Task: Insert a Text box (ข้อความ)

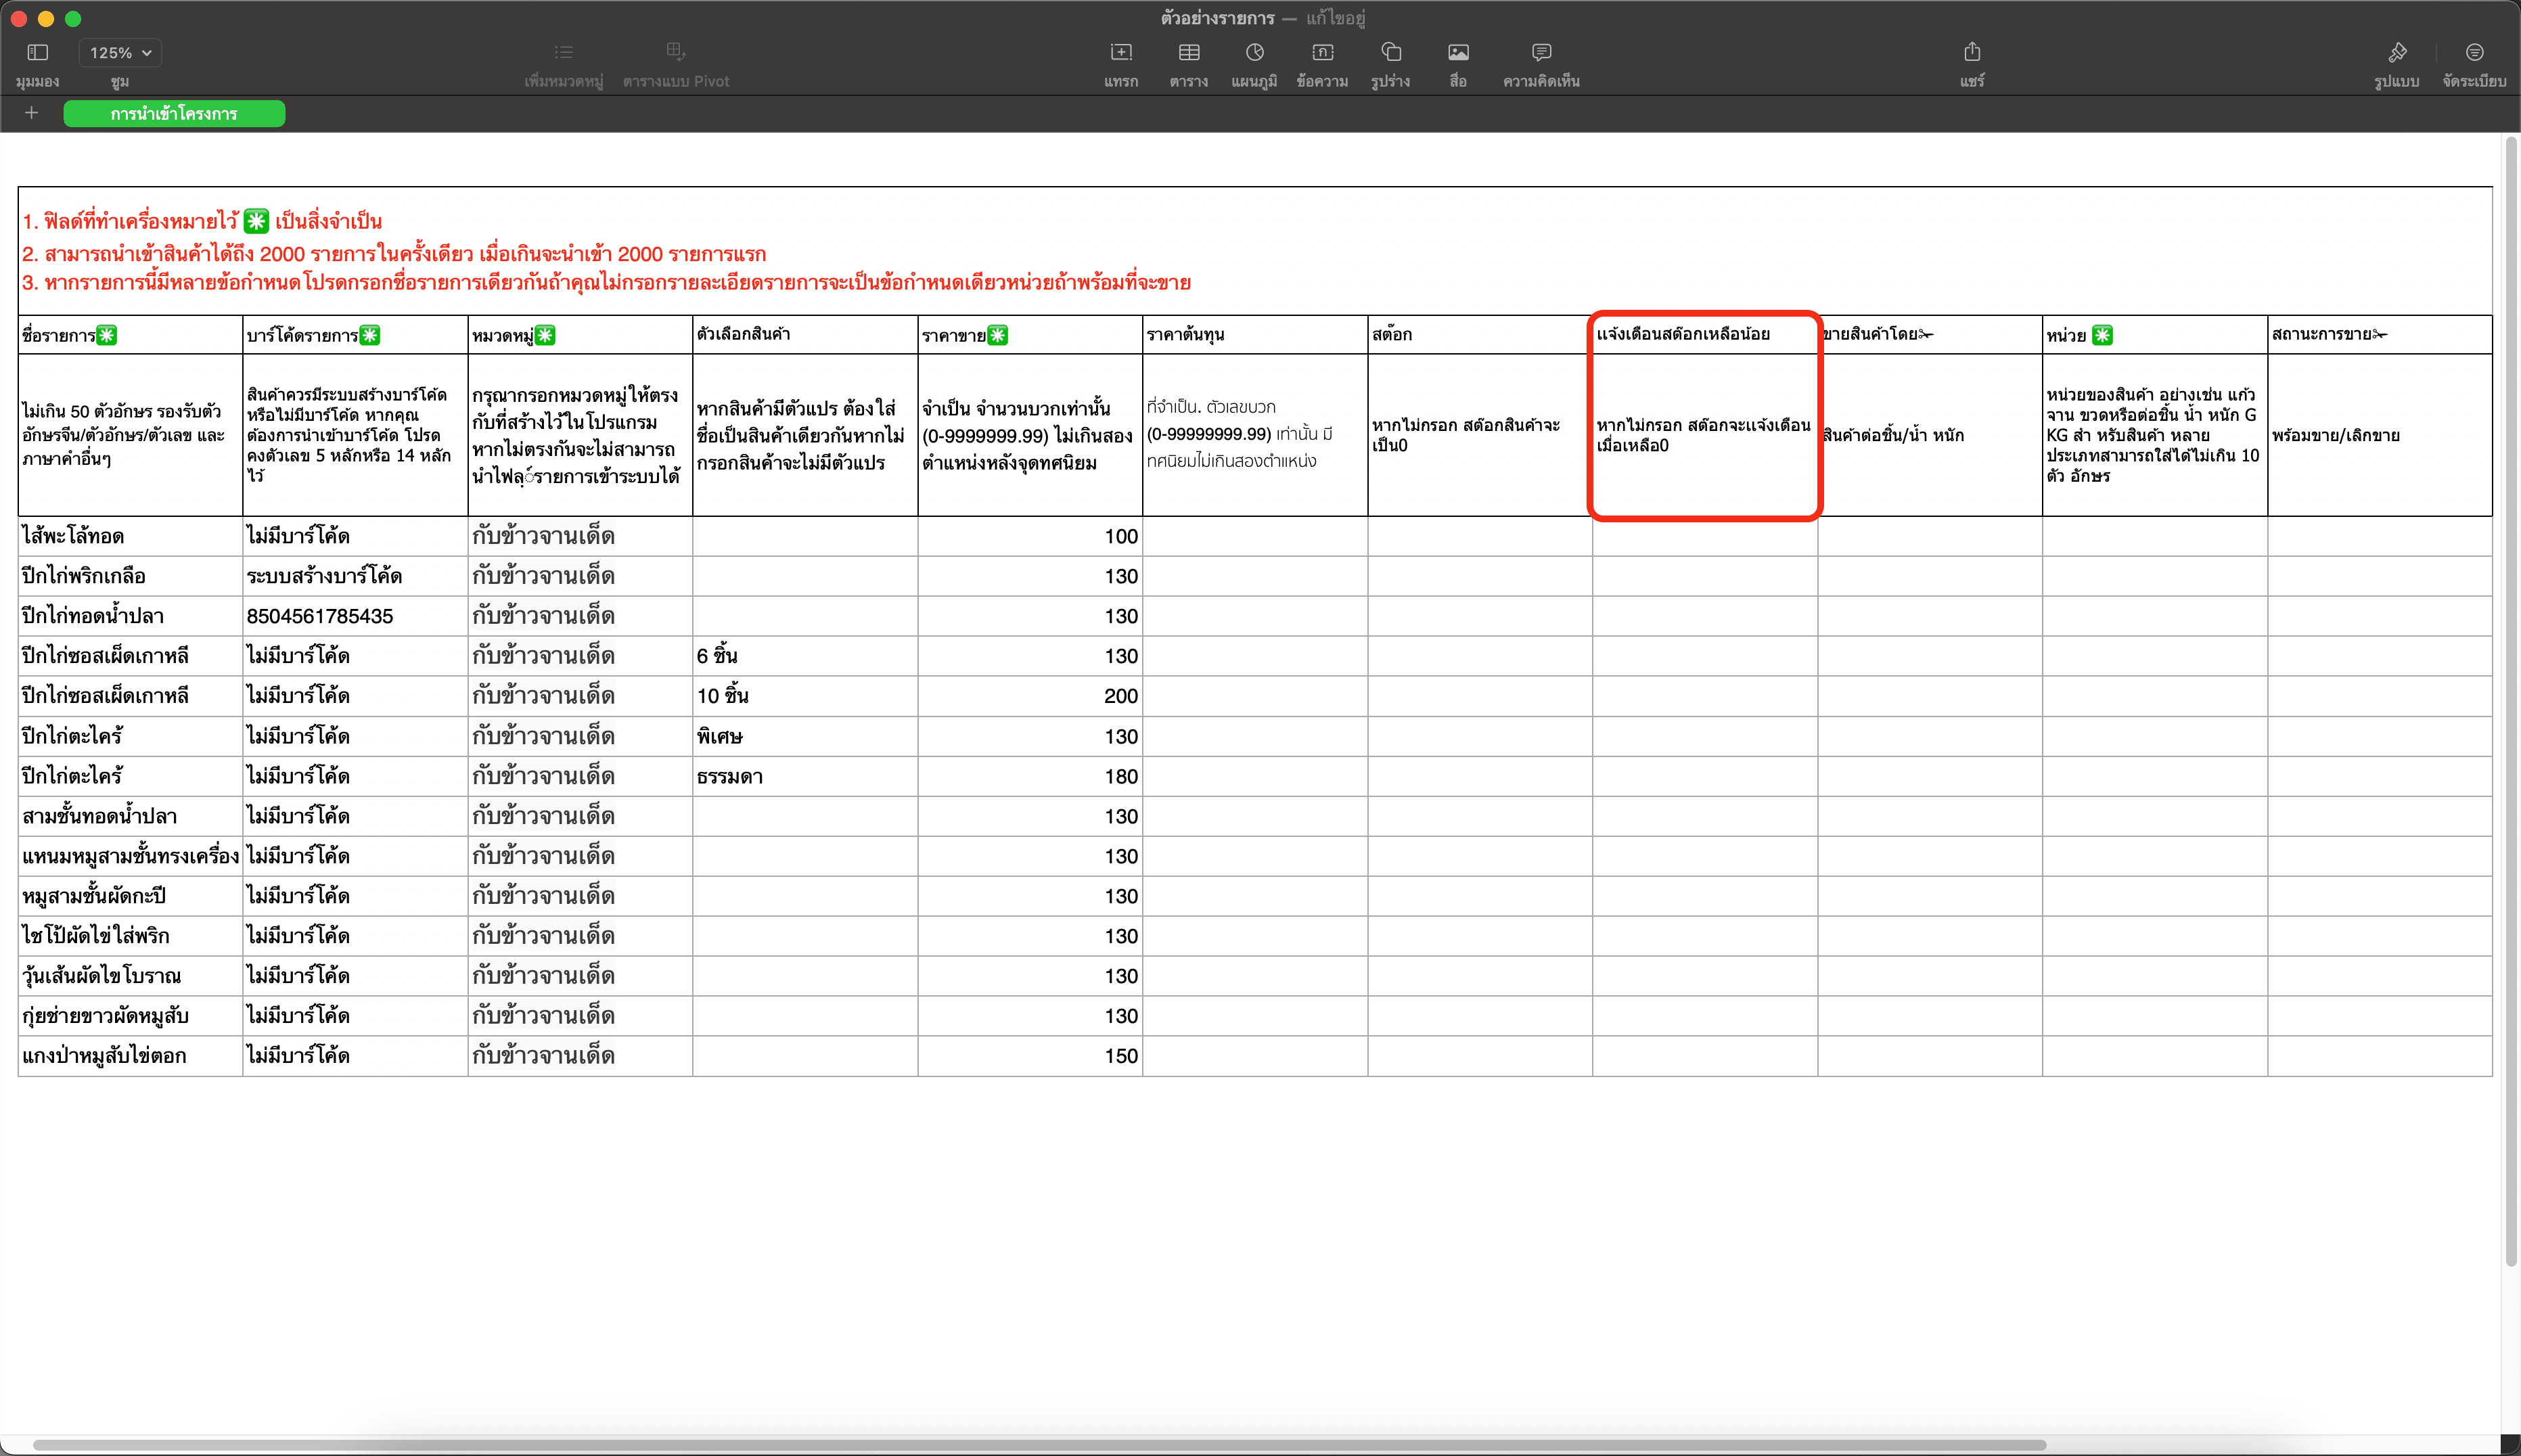Action: click(1322, 52)
